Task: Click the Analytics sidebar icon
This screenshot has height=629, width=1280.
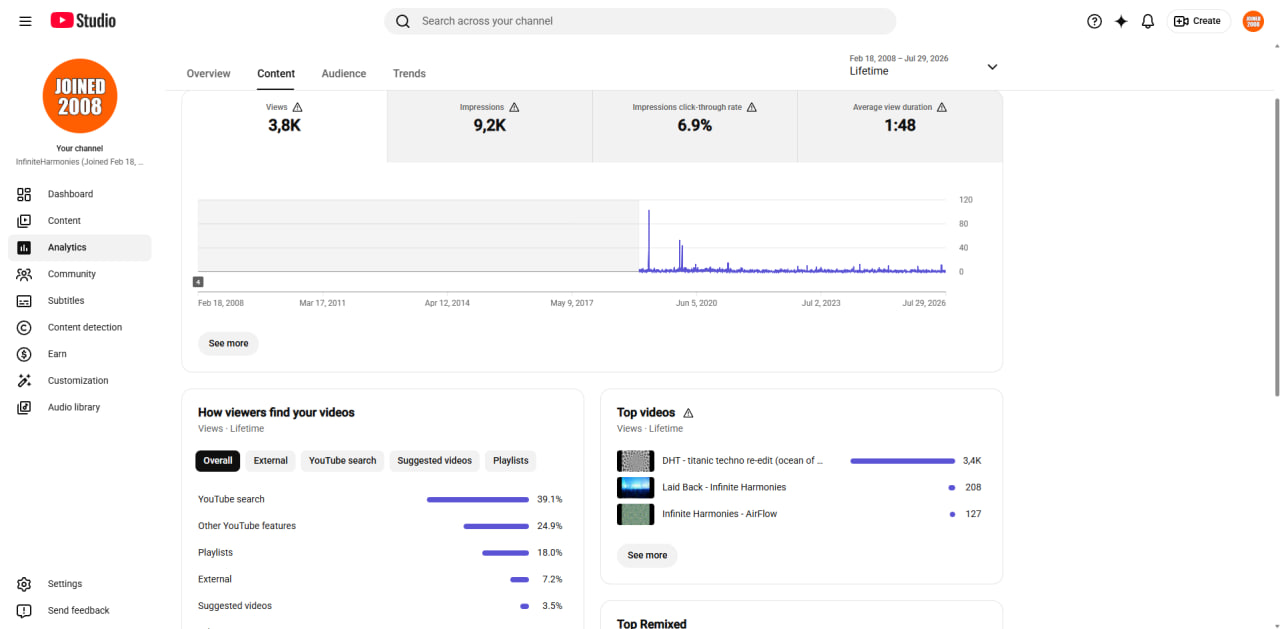Action: [x=24, y=248]
